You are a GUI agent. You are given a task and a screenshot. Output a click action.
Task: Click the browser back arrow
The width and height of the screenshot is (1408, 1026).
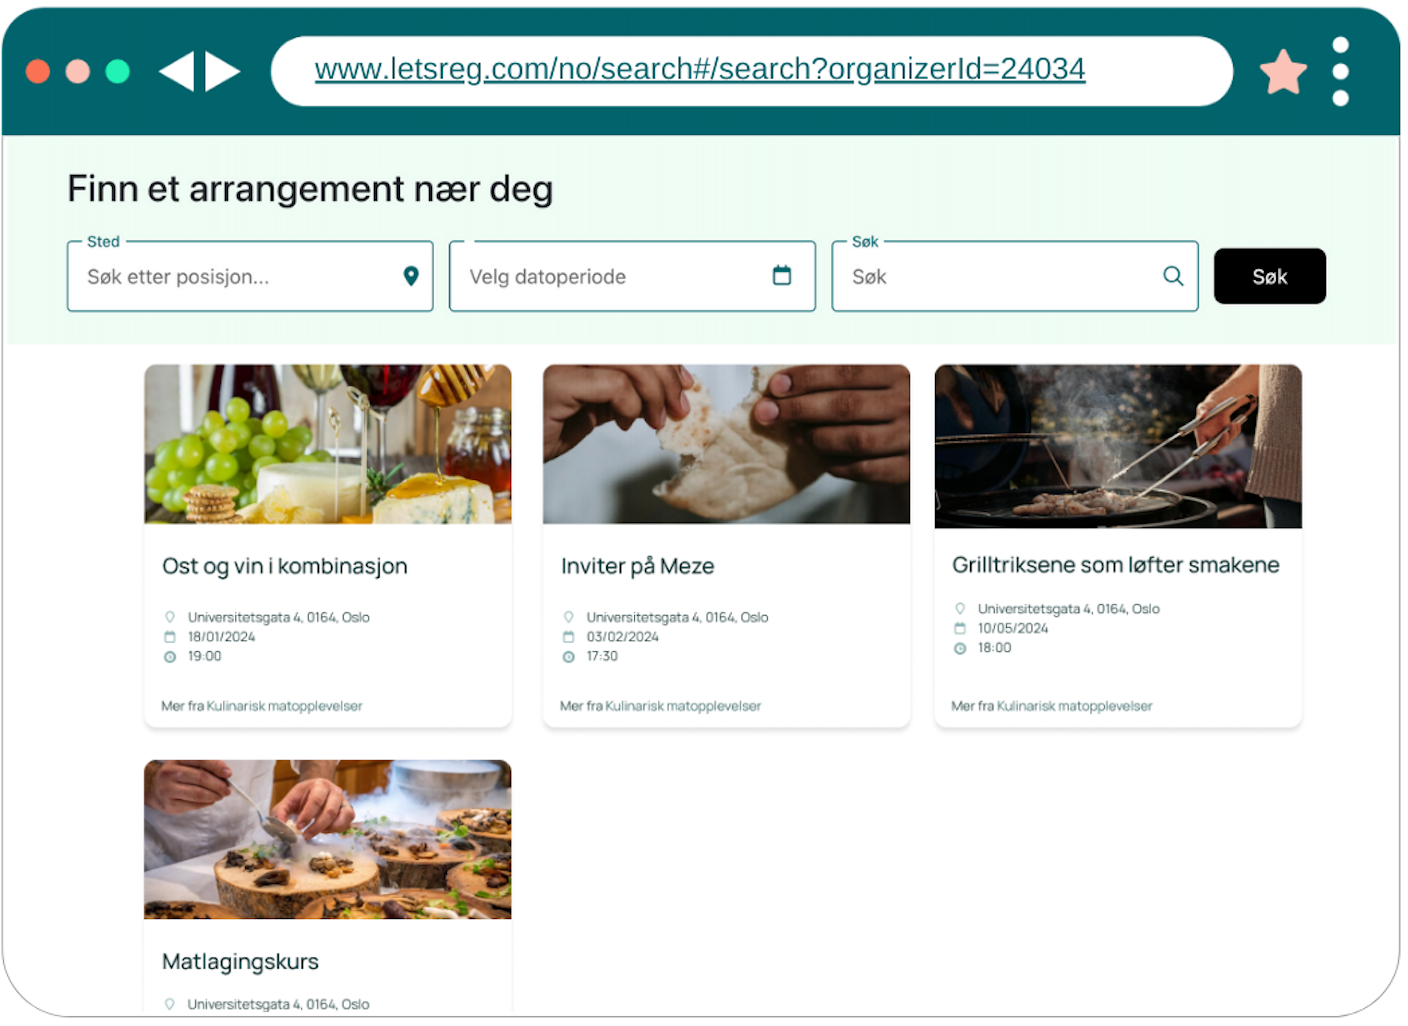click(x=177, y=71)
